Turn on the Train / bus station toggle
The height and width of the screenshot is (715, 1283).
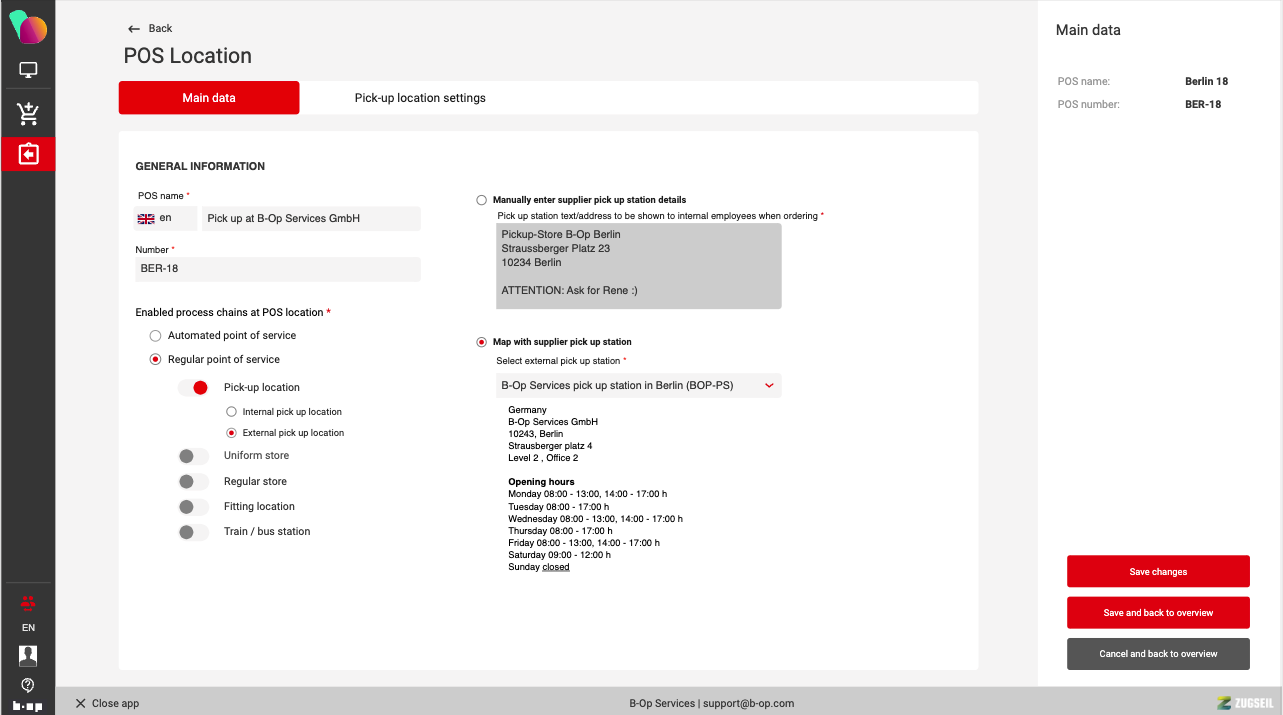coord(193,532)
